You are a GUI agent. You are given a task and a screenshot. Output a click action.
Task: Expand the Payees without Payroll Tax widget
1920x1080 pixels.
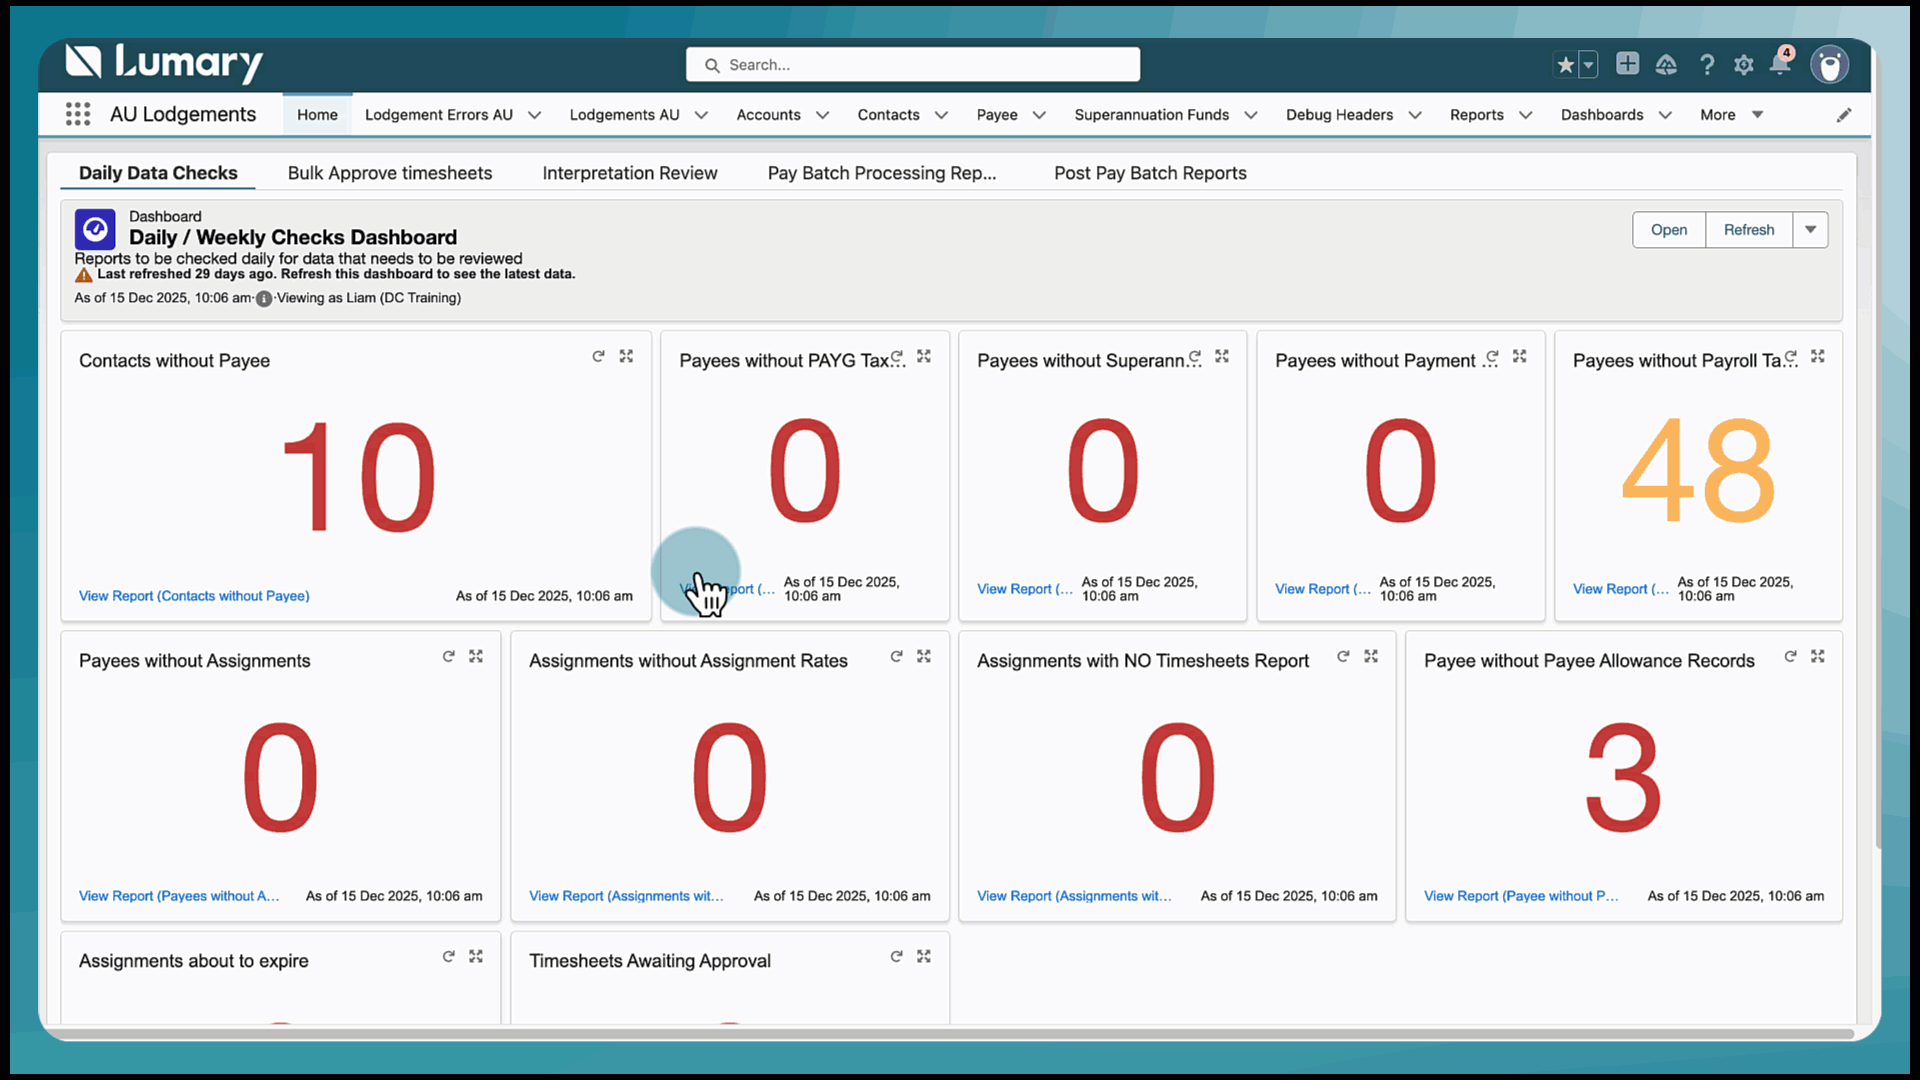(x=1818, y=356)
